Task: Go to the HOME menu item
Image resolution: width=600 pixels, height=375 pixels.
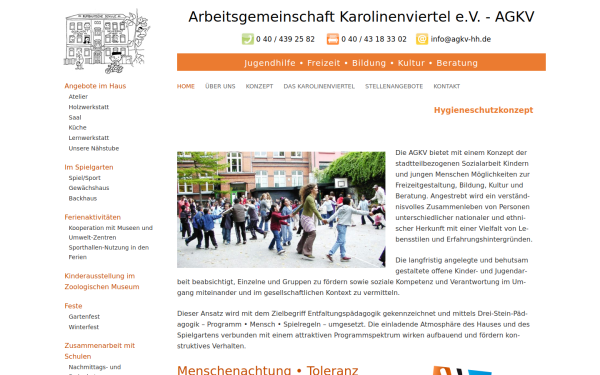Action: [x=186, y=86]
